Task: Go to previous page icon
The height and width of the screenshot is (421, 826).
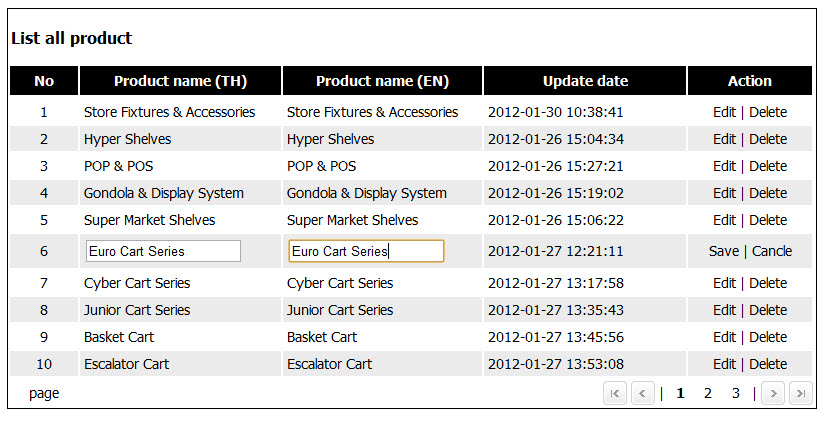Action: [643, 394]
